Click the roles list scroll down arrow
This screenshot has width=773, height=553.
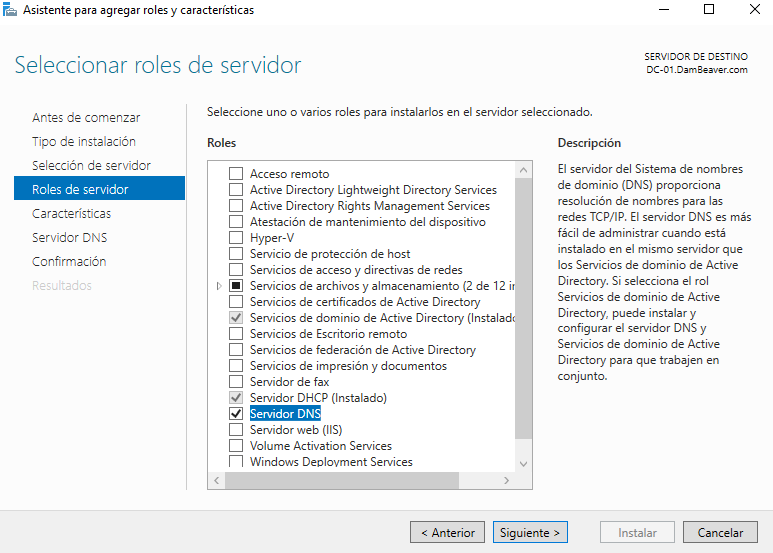(524, 464)
